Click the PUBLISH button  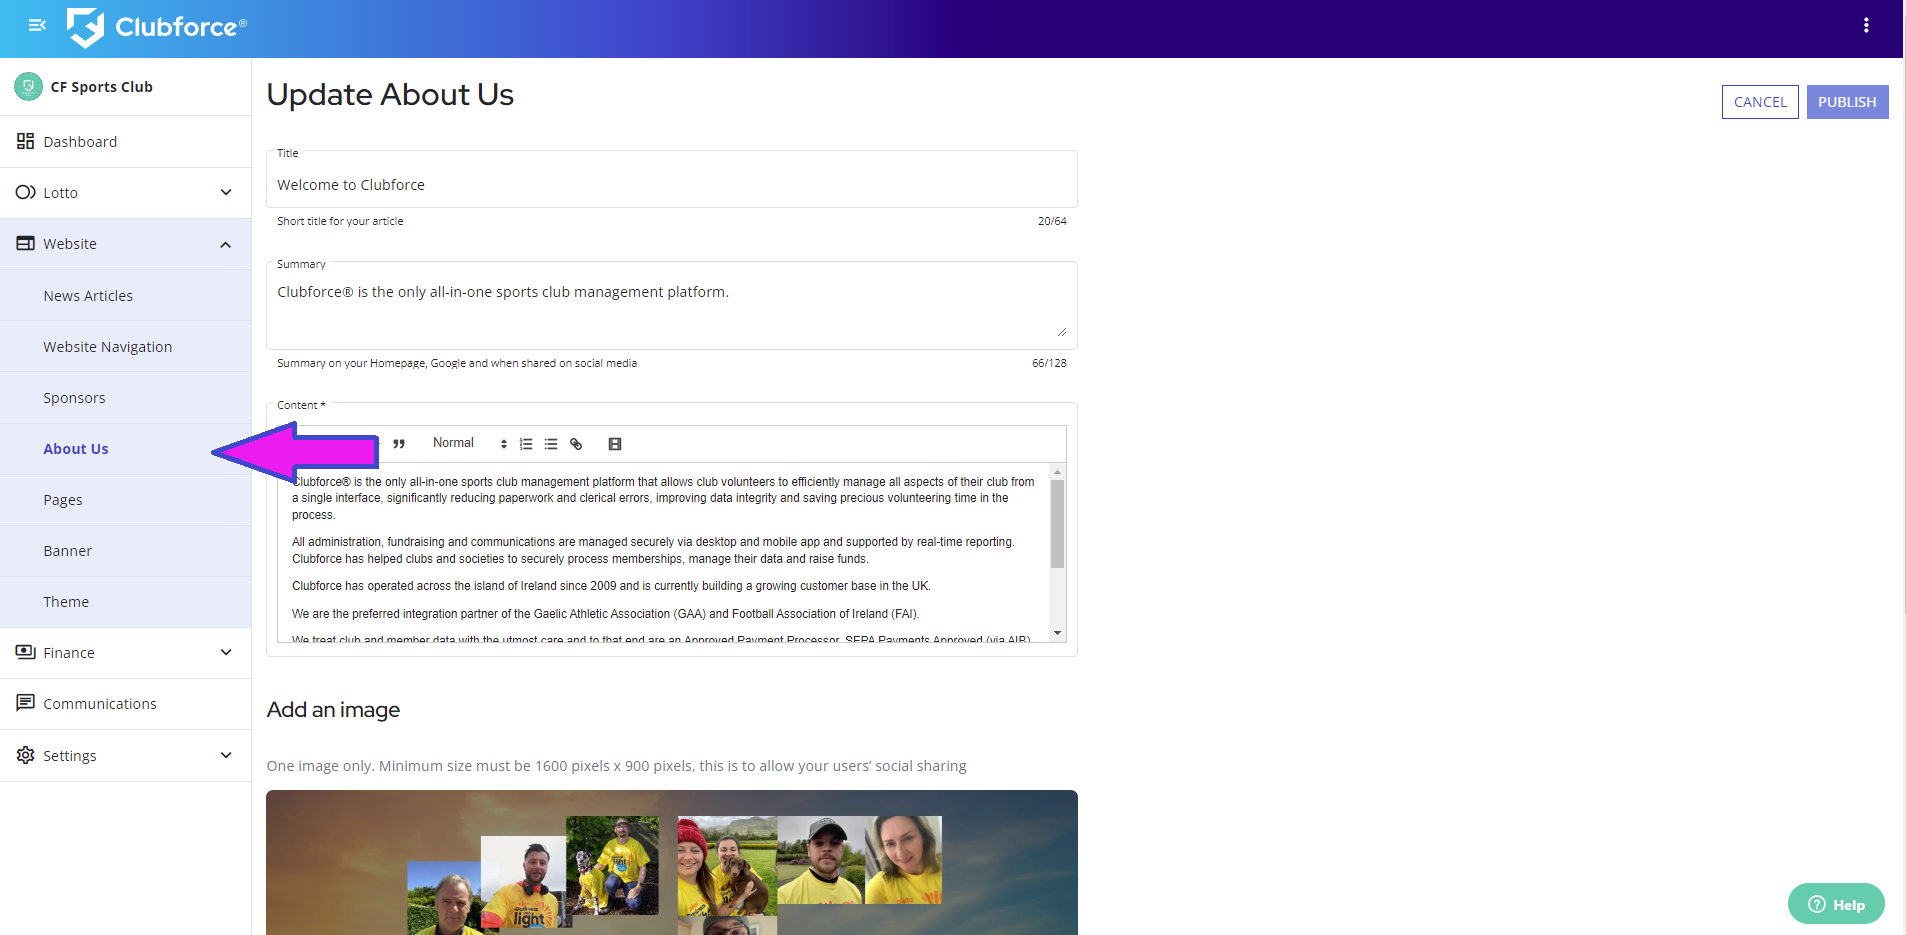1847,102
